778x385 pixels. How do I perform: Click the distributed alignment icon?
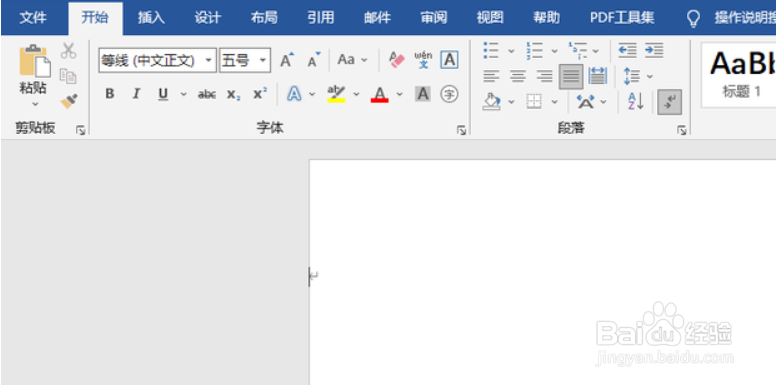(597, 76)
